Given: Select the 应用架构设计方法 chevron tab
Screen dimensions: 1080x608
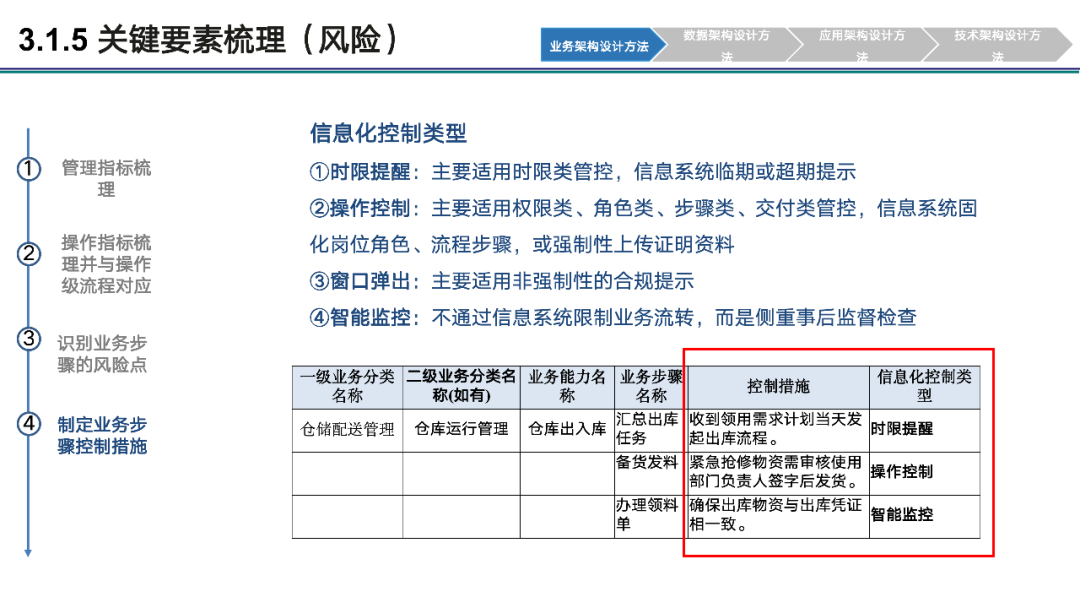Looking at the screenshot, I should coord(862,45).
